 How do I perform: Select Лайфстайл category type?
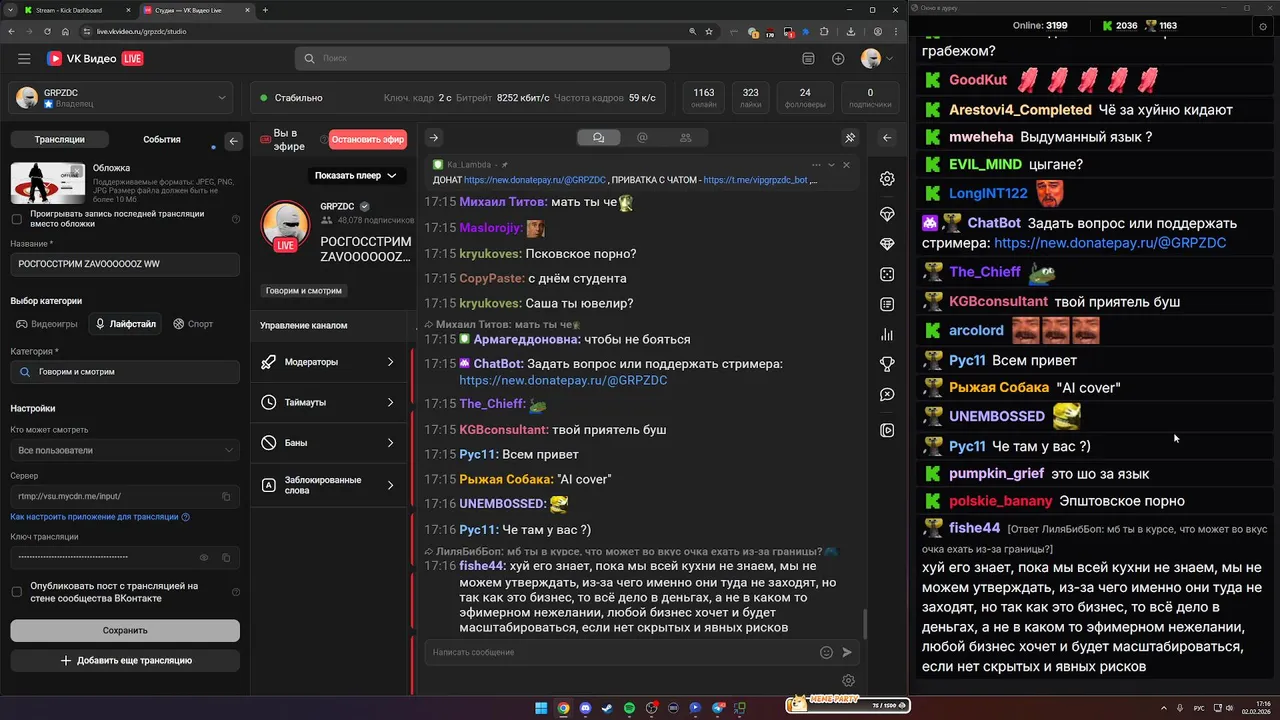coord(126,324)
